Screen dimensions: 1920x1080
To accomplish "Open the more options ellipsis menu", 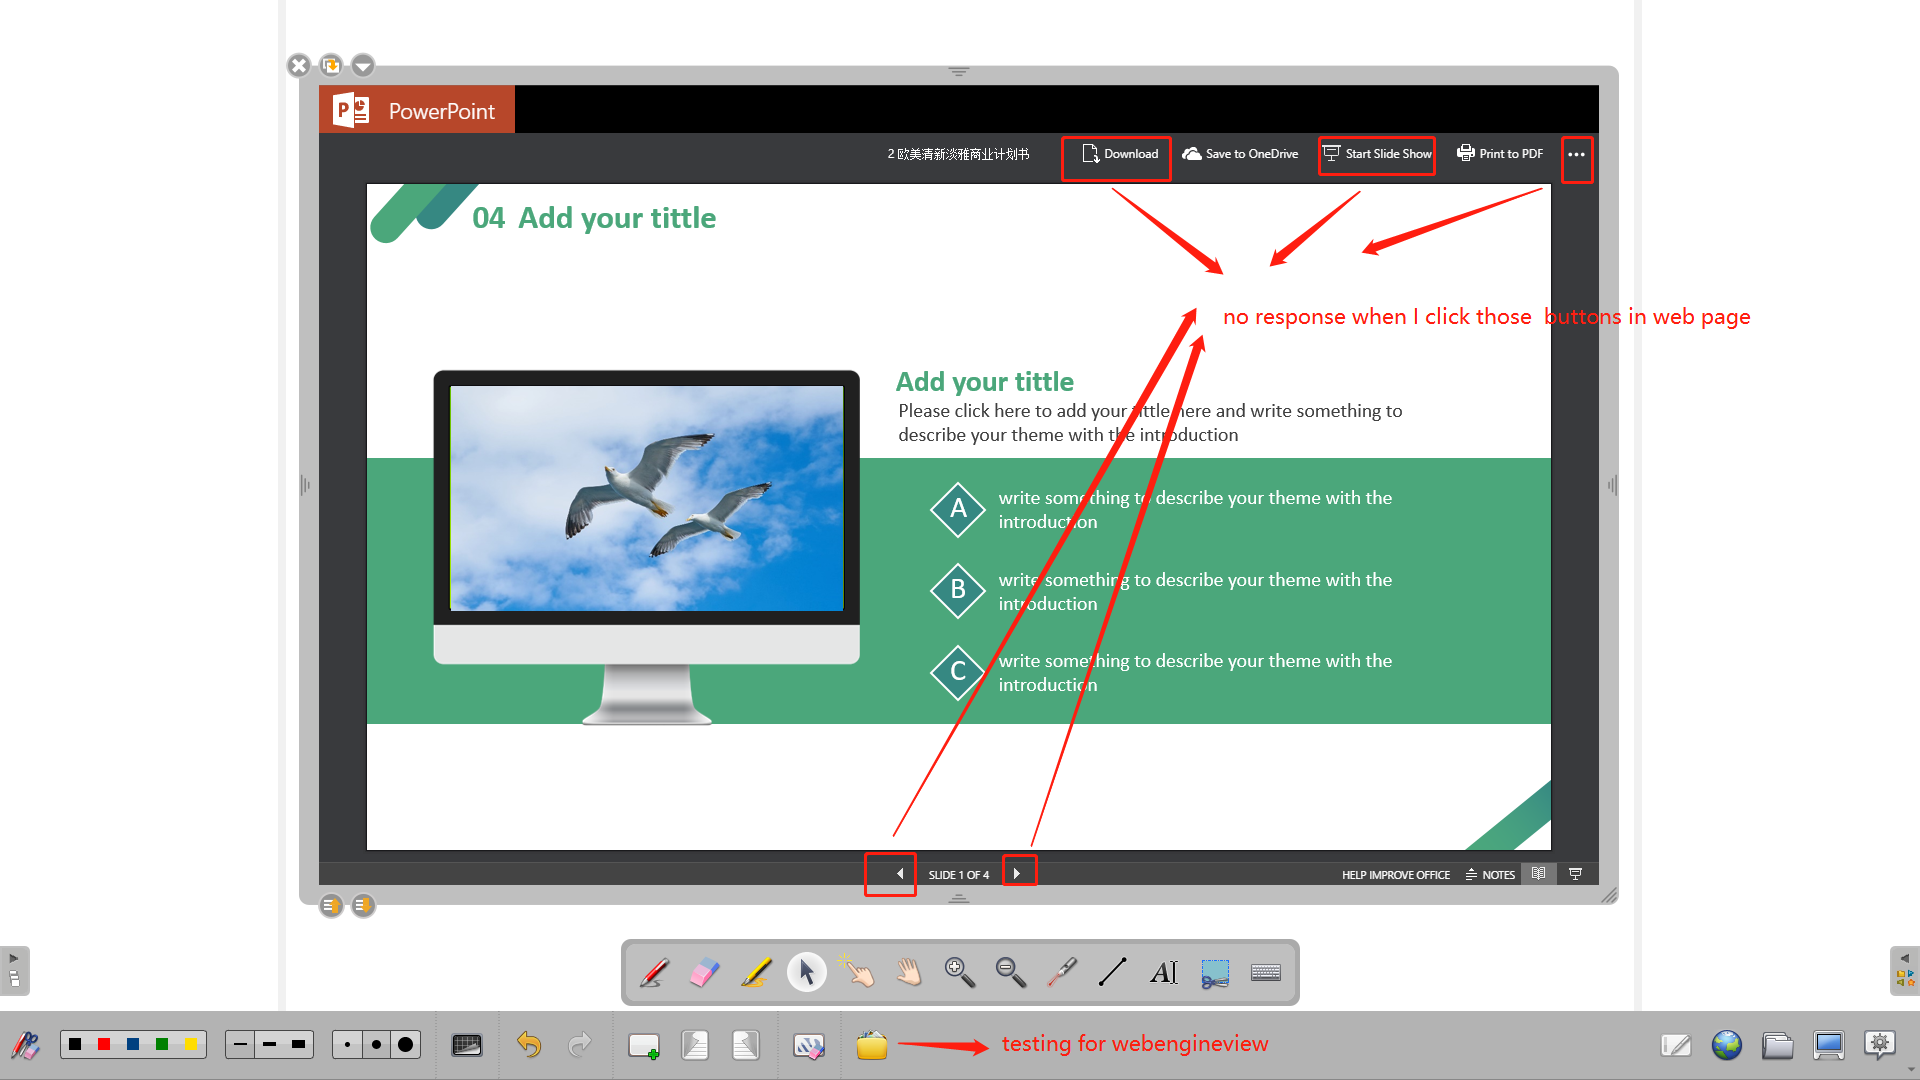I will click(x=1576, y=155).
